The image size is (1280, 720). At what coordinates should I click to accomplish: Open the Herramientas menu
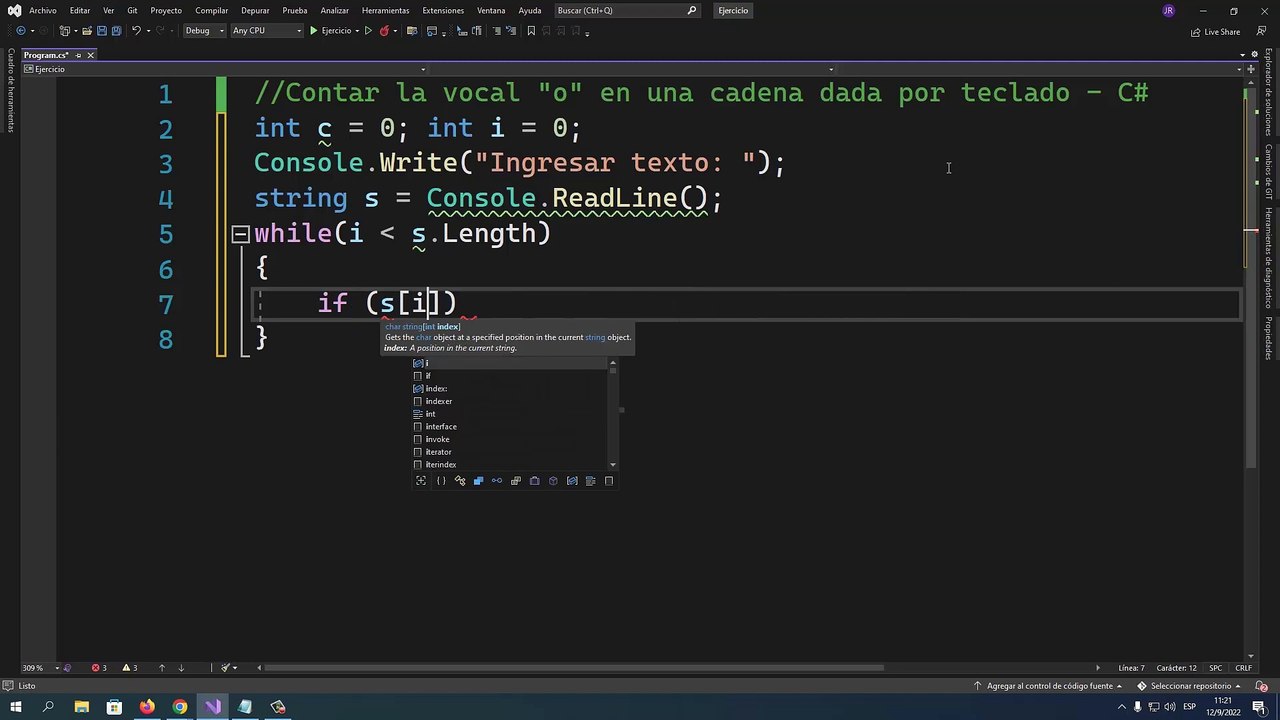point(385,10)
